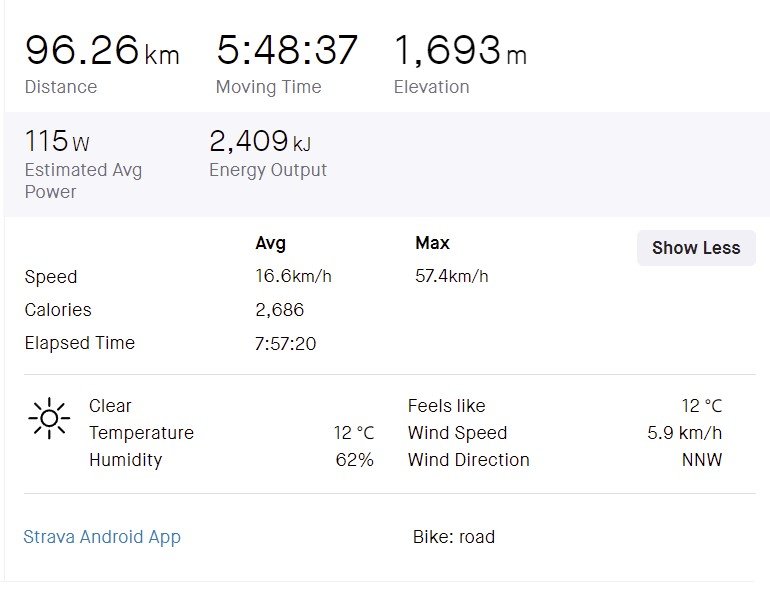Click the 2,409 kJ energy output
Screen dimensions: 770x596
click(x=260, y=141)
